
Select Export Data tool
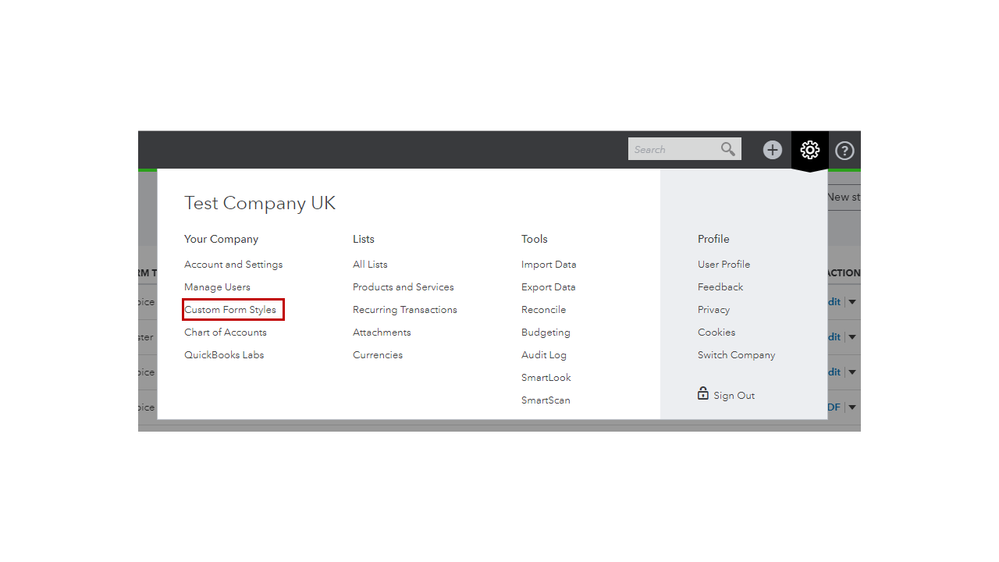(549, 287)
